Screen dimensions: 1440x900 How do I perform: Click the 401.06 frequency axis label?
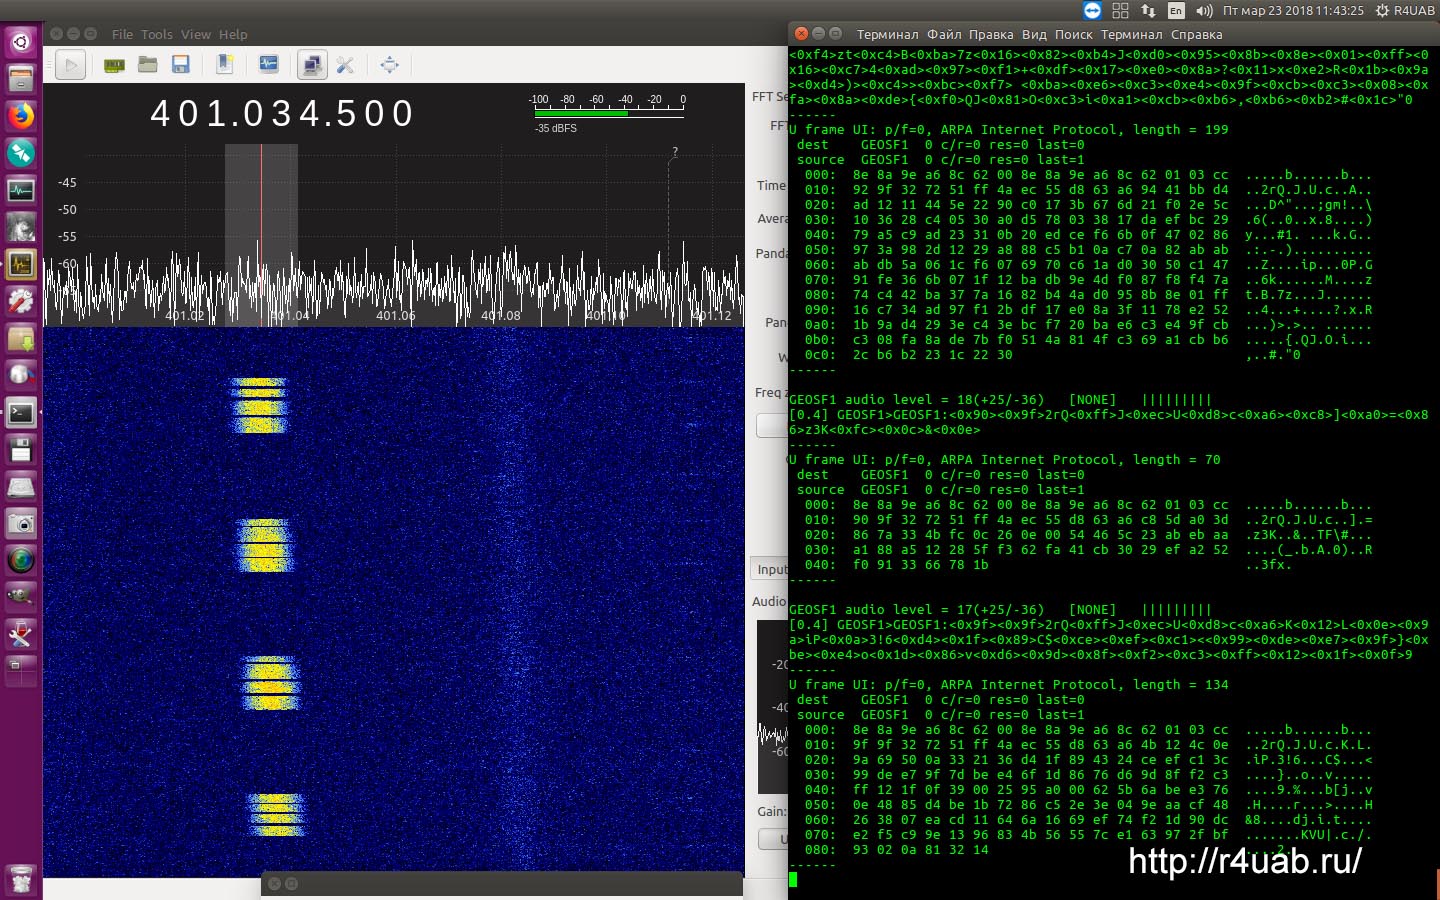[395, 315]
